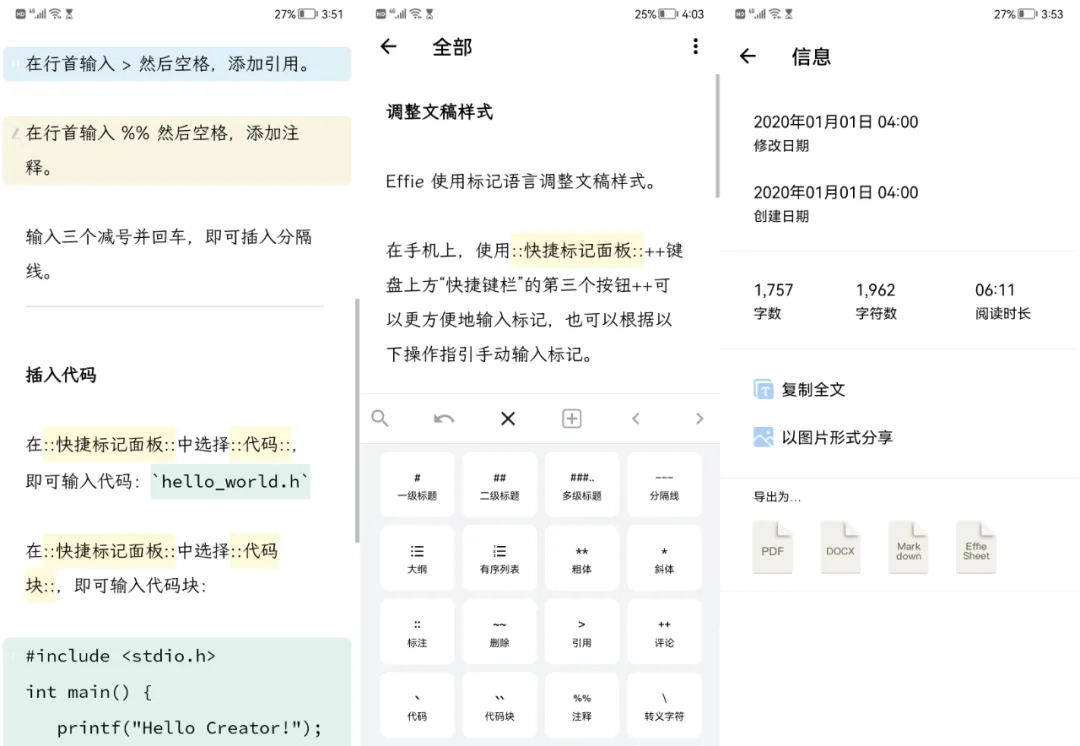The height and width of the screenshot is (746, 1080).
Task: Tap the 信息 title in header
Action: point(811,56)
